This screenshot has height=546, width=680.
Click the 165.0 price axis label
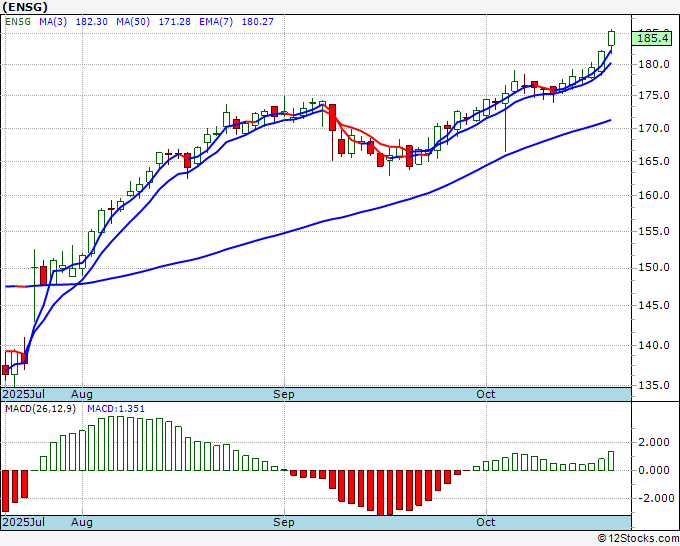click(x=654, y=161)
